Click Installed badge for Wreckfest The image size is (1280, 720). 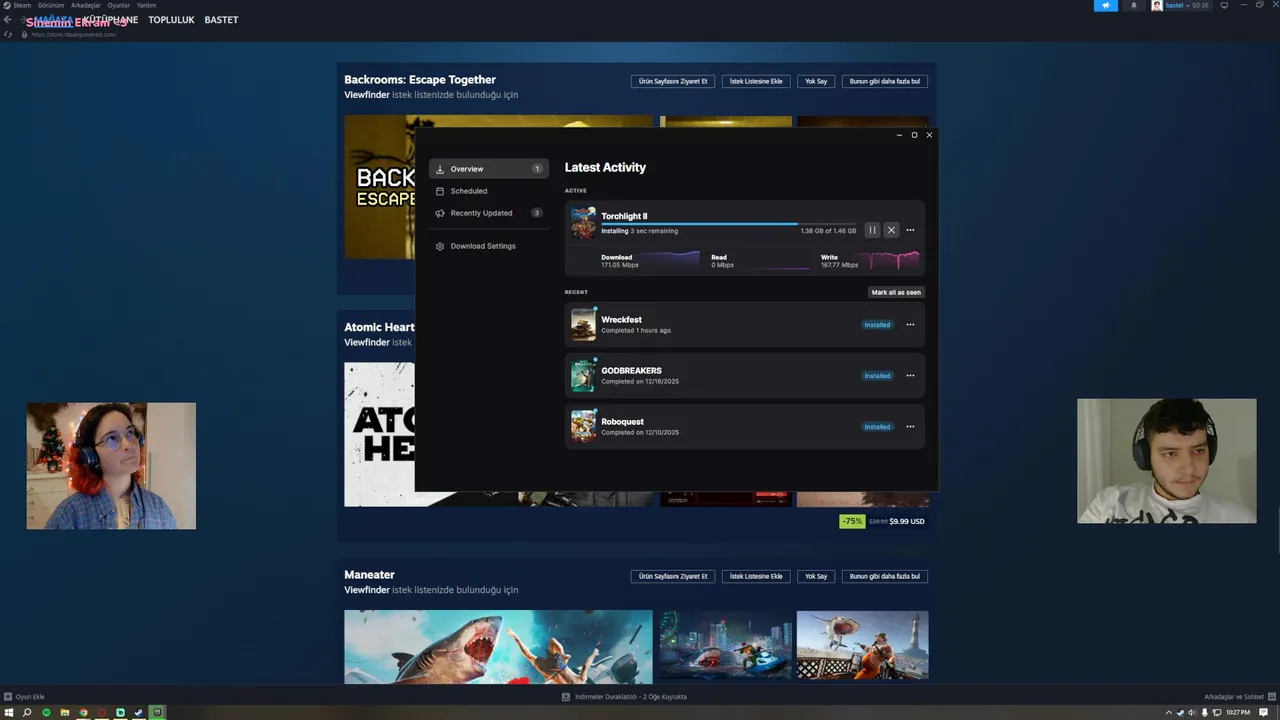click(877, 325)
